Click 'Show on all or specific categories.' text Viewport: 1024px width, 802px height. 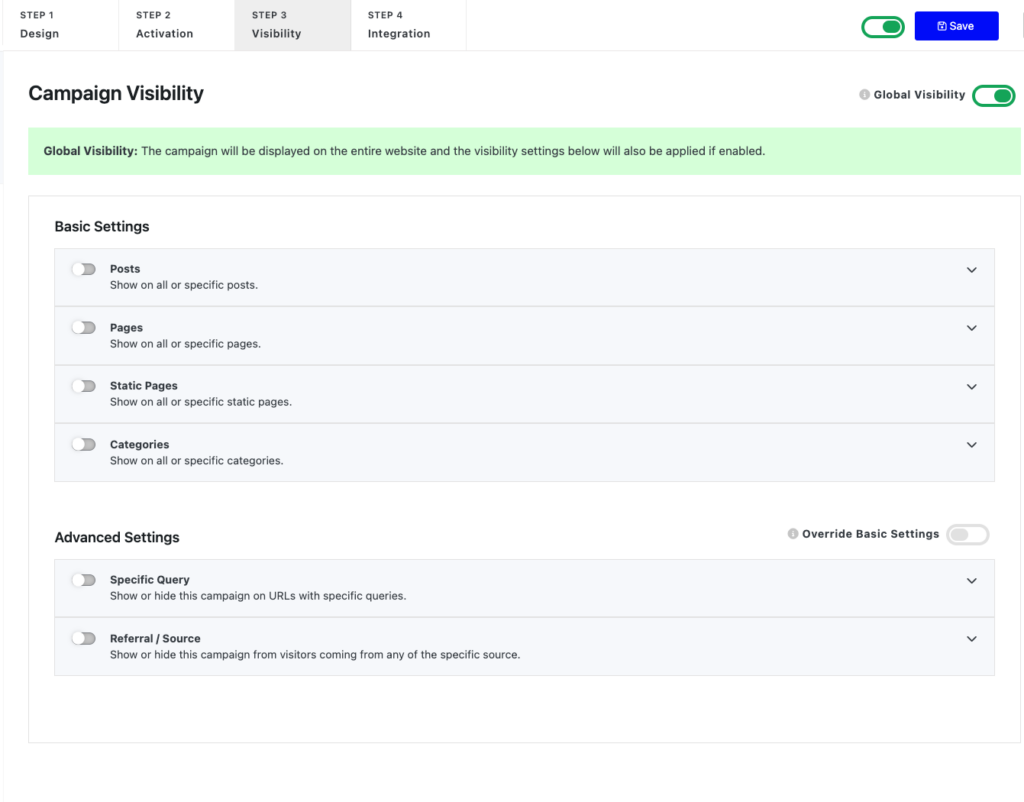coord(197,461)
